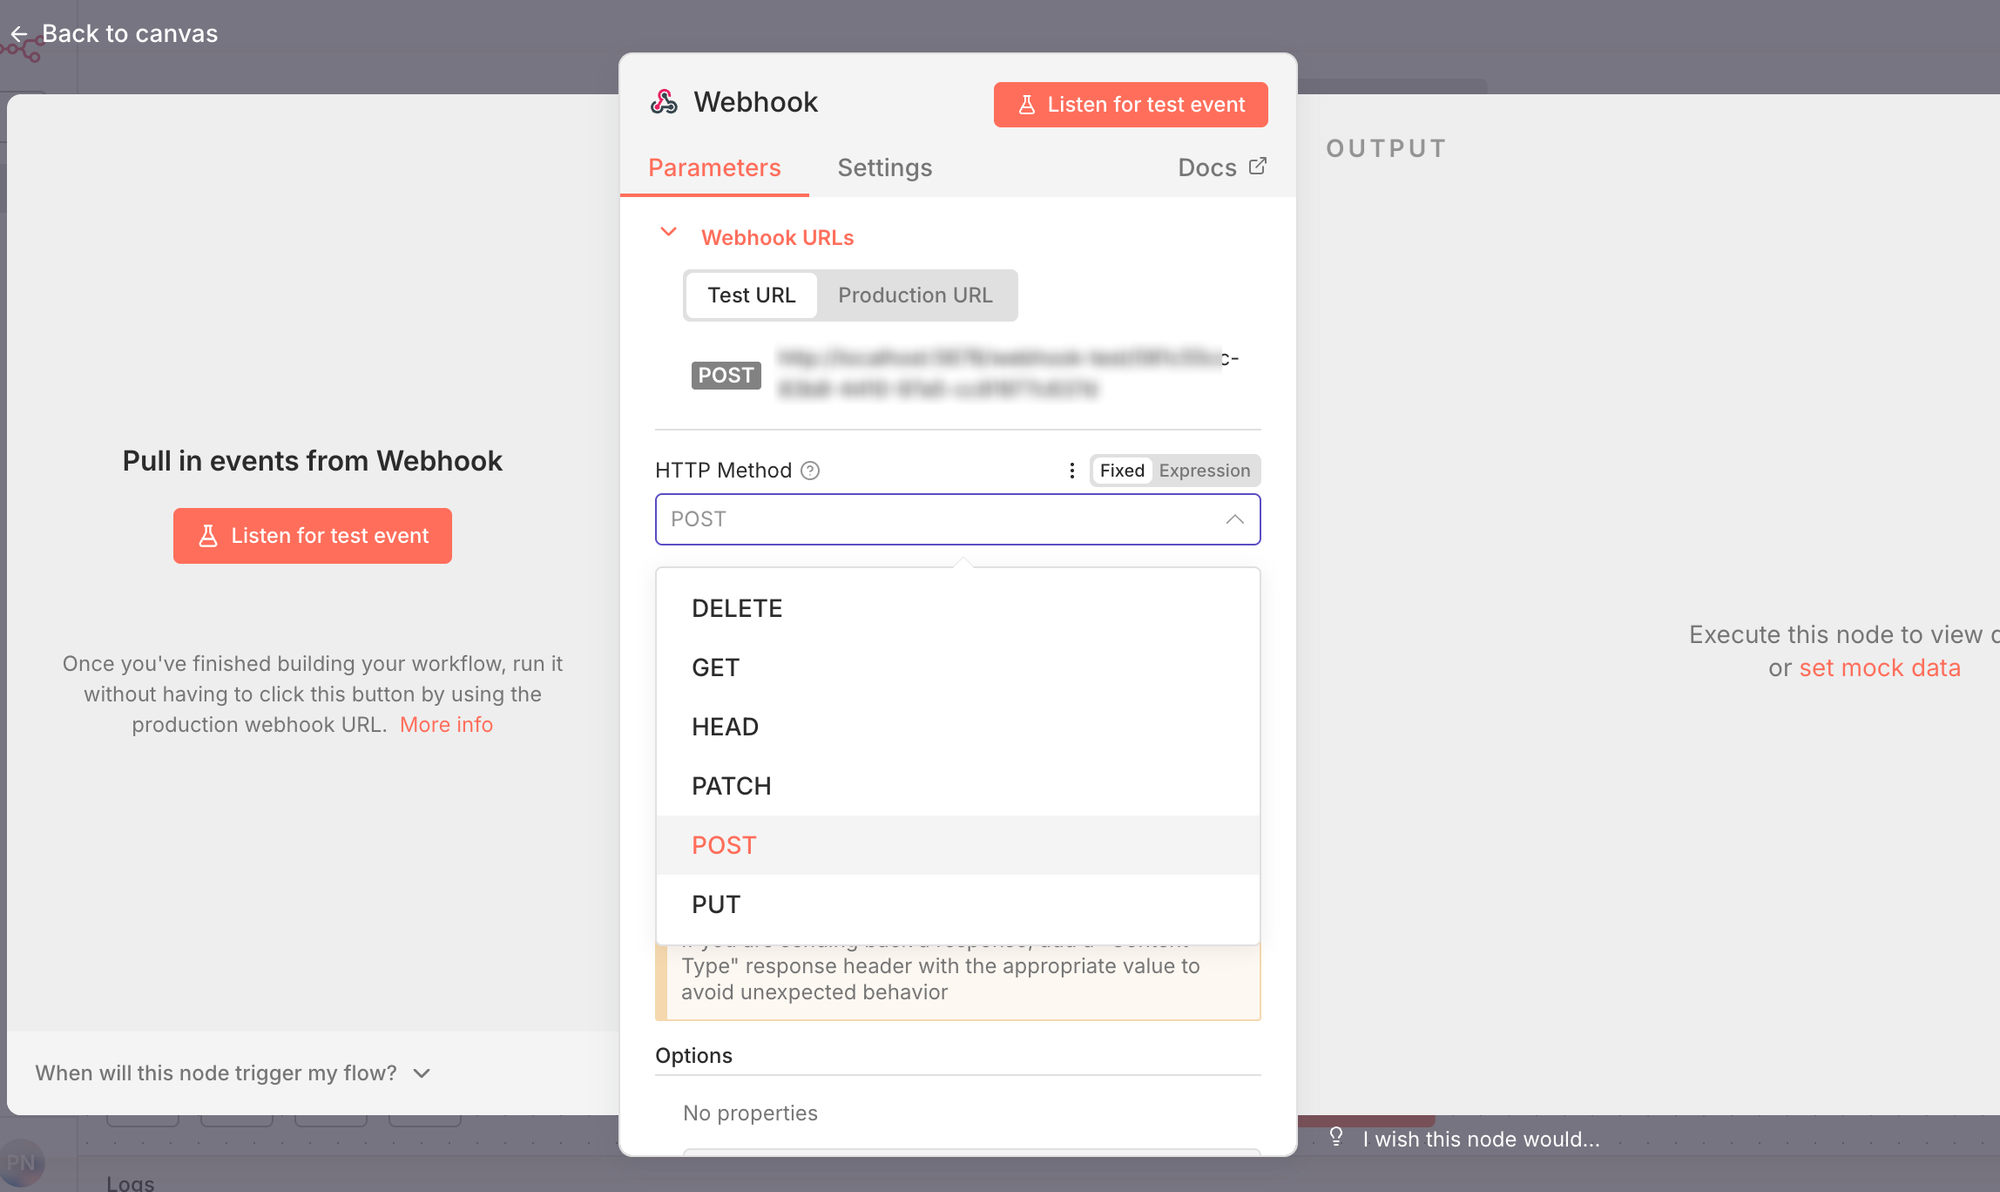Image resolution: width=2000 pixels, height=1192 pixels.
Task: Click the POST method badge beside URL
Action: pyautogui.click(x=726, y=375)
